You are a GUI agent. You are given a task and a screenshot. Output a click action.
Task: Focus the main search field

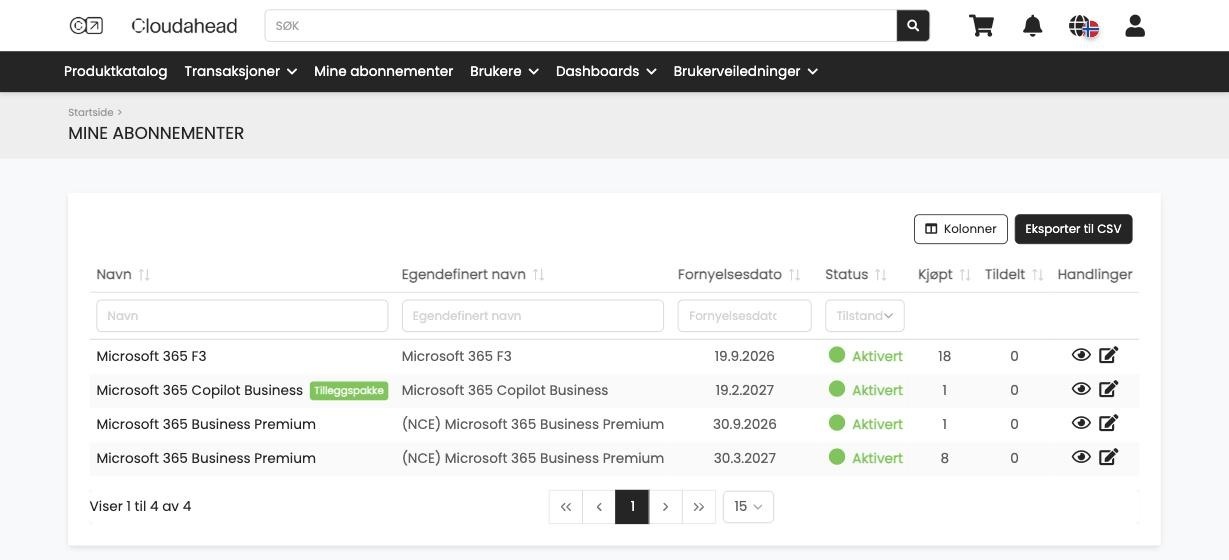click(x=581, y=26)
